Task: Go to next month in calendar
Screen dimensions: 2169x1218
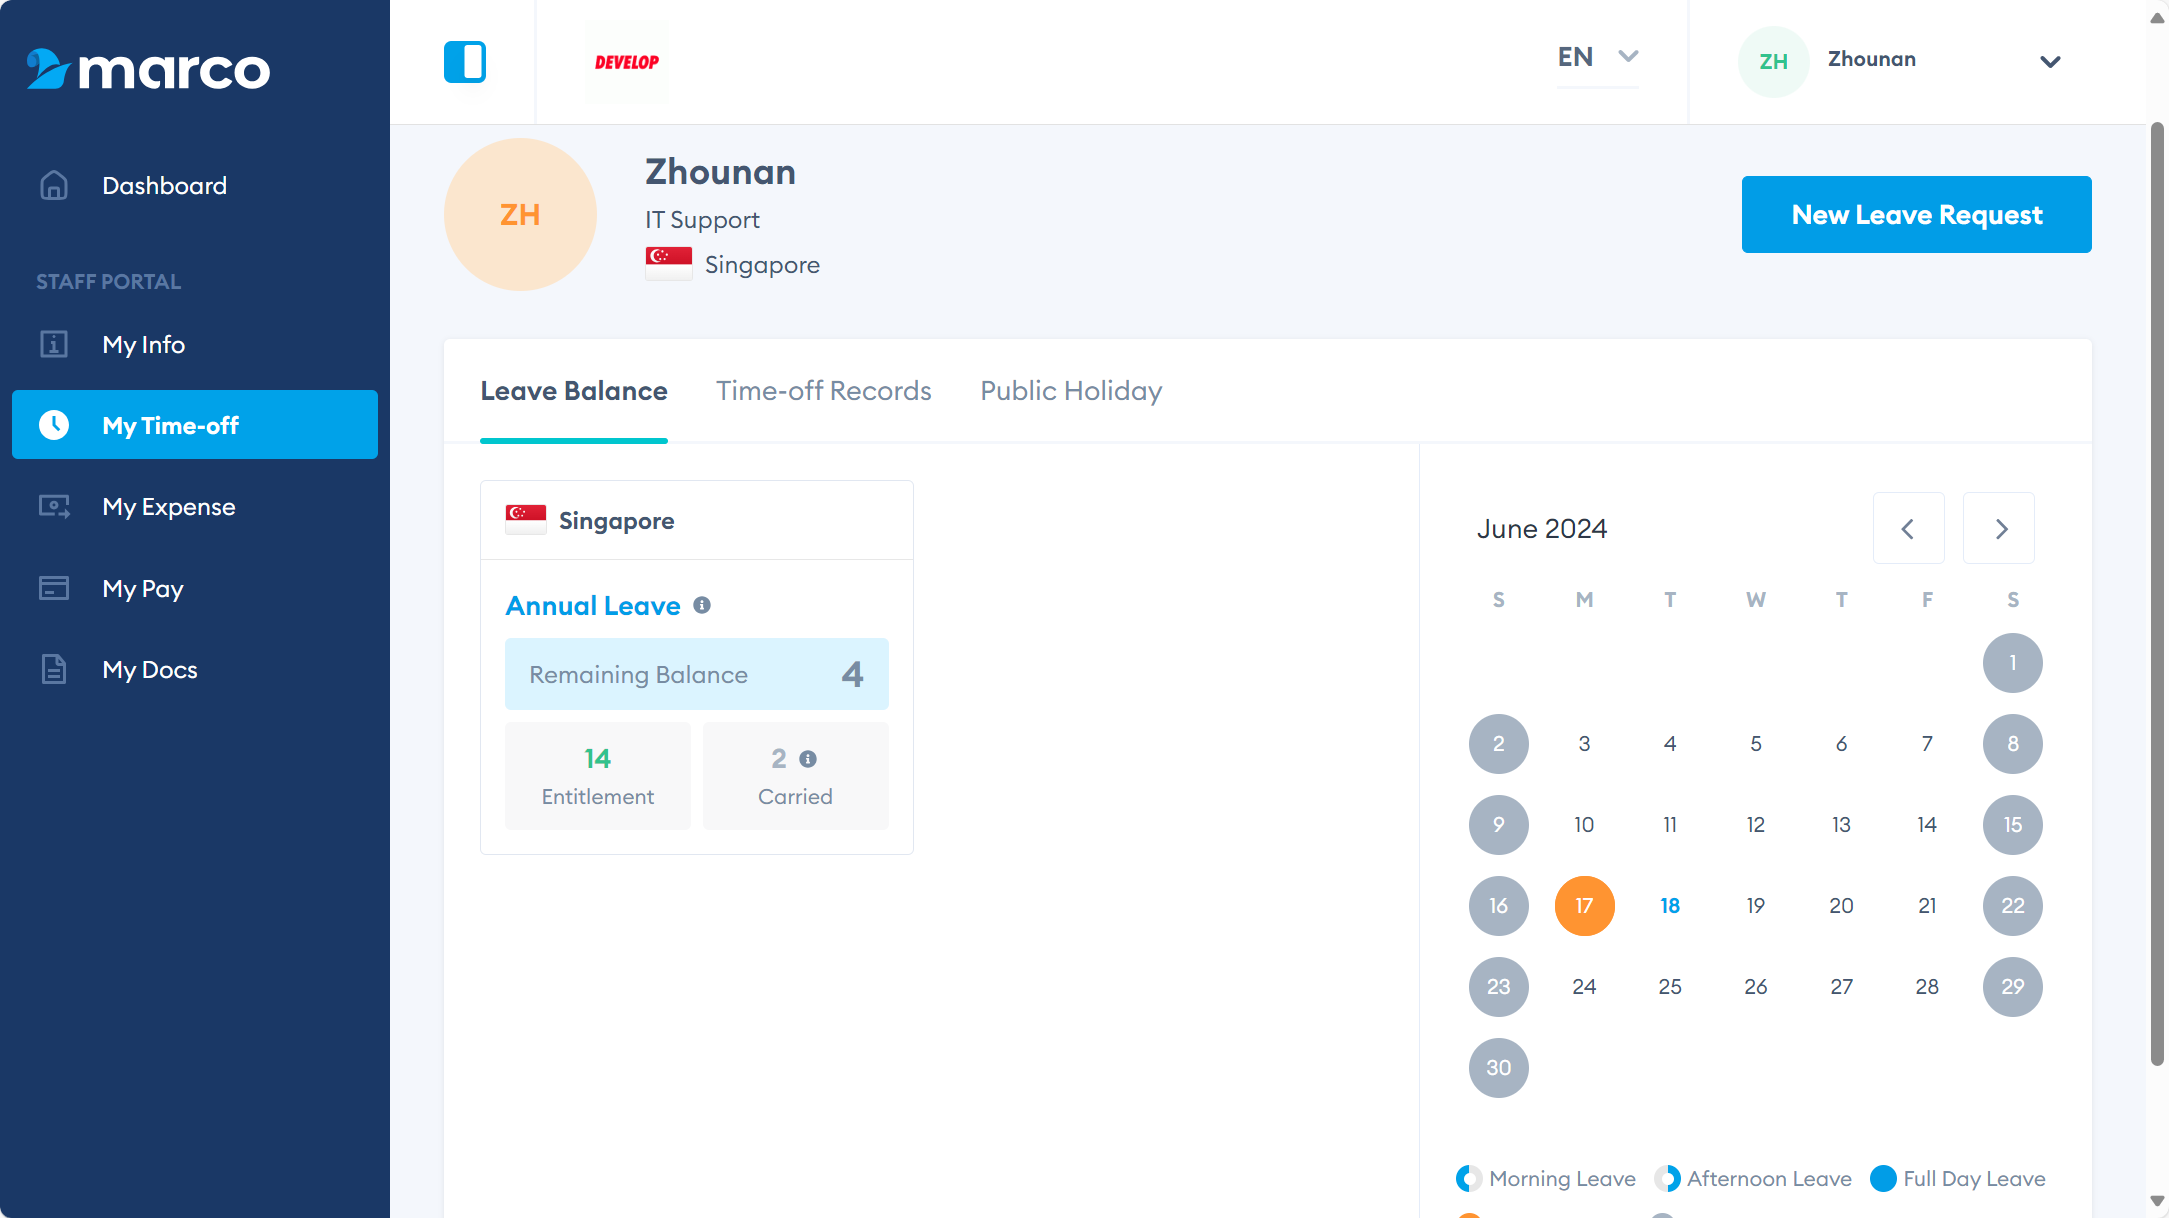Action: point(2000,529)
